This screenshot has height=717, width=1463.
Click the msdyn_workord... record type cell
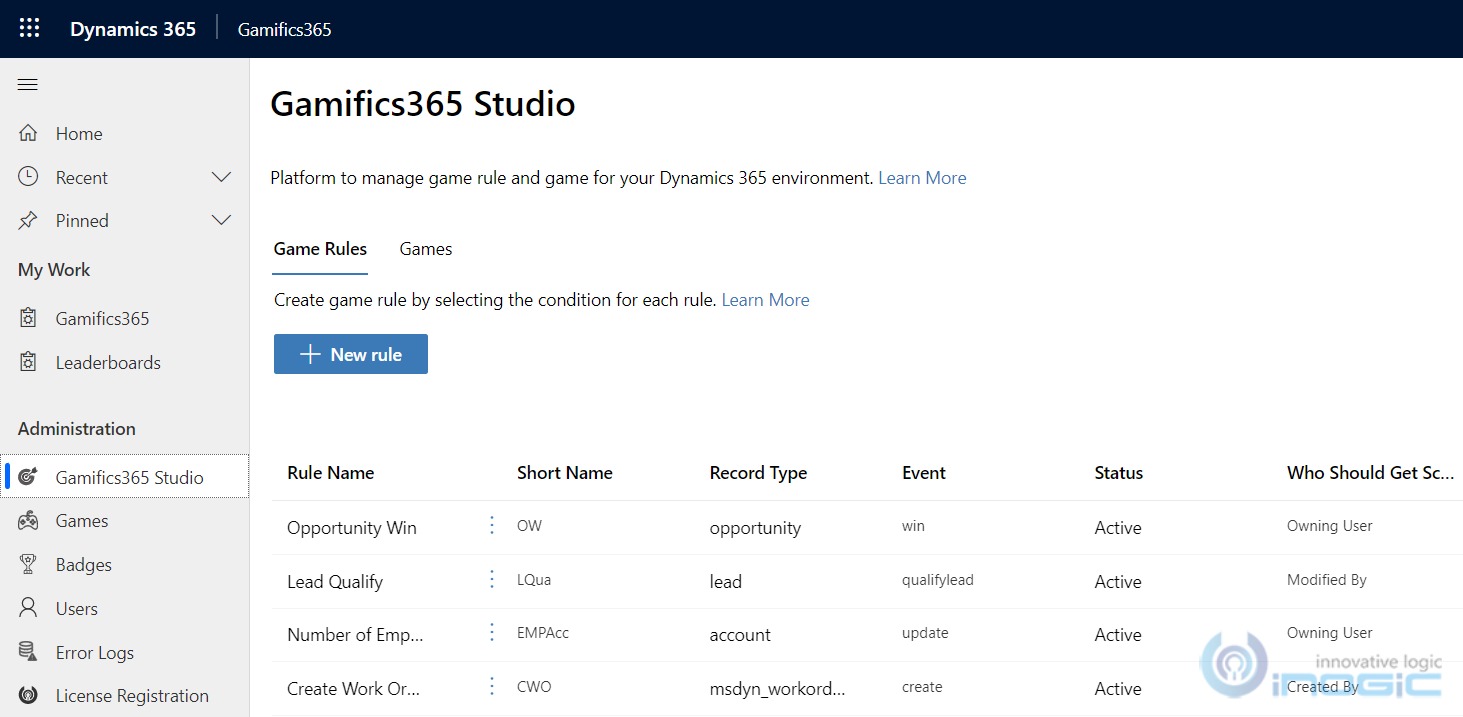pos(777,689)
